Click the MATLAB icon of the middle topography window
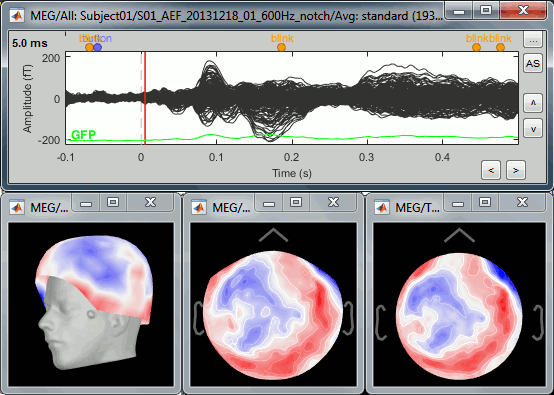554x395 pixels. pos(199,207)
